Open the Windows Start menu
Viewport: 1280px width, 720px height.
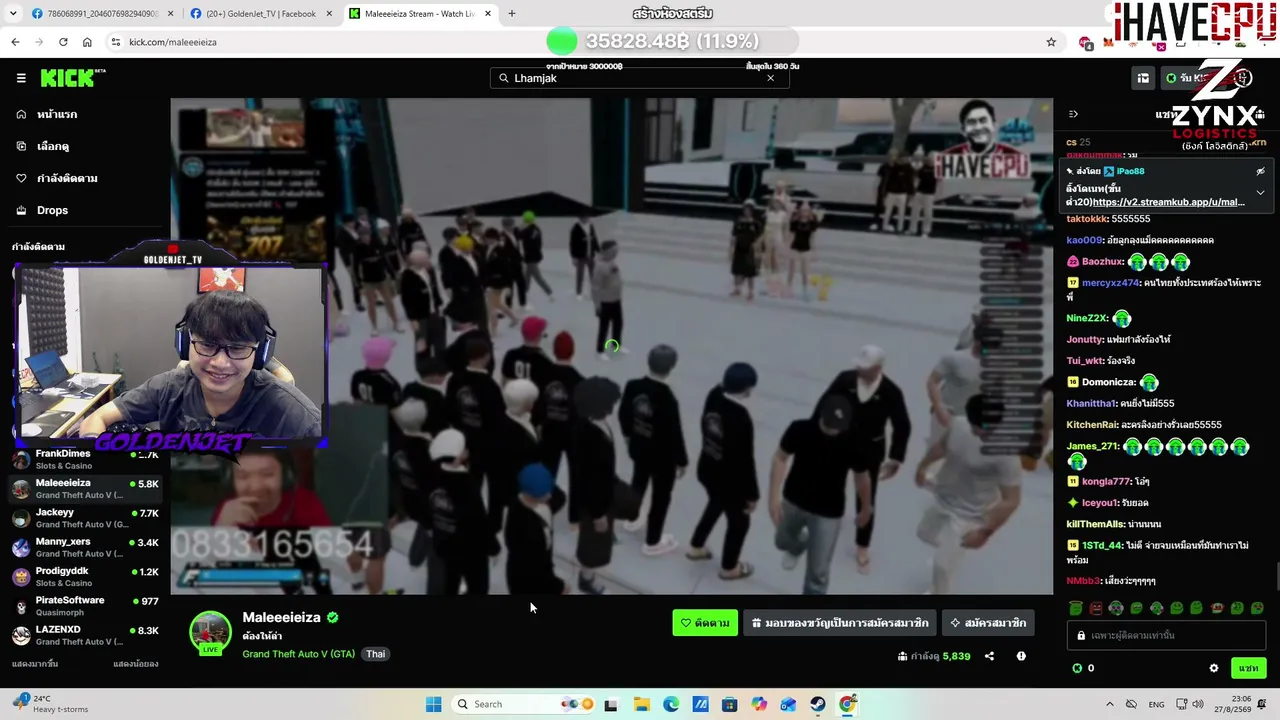pyautogui.click(x=433, y=704)
